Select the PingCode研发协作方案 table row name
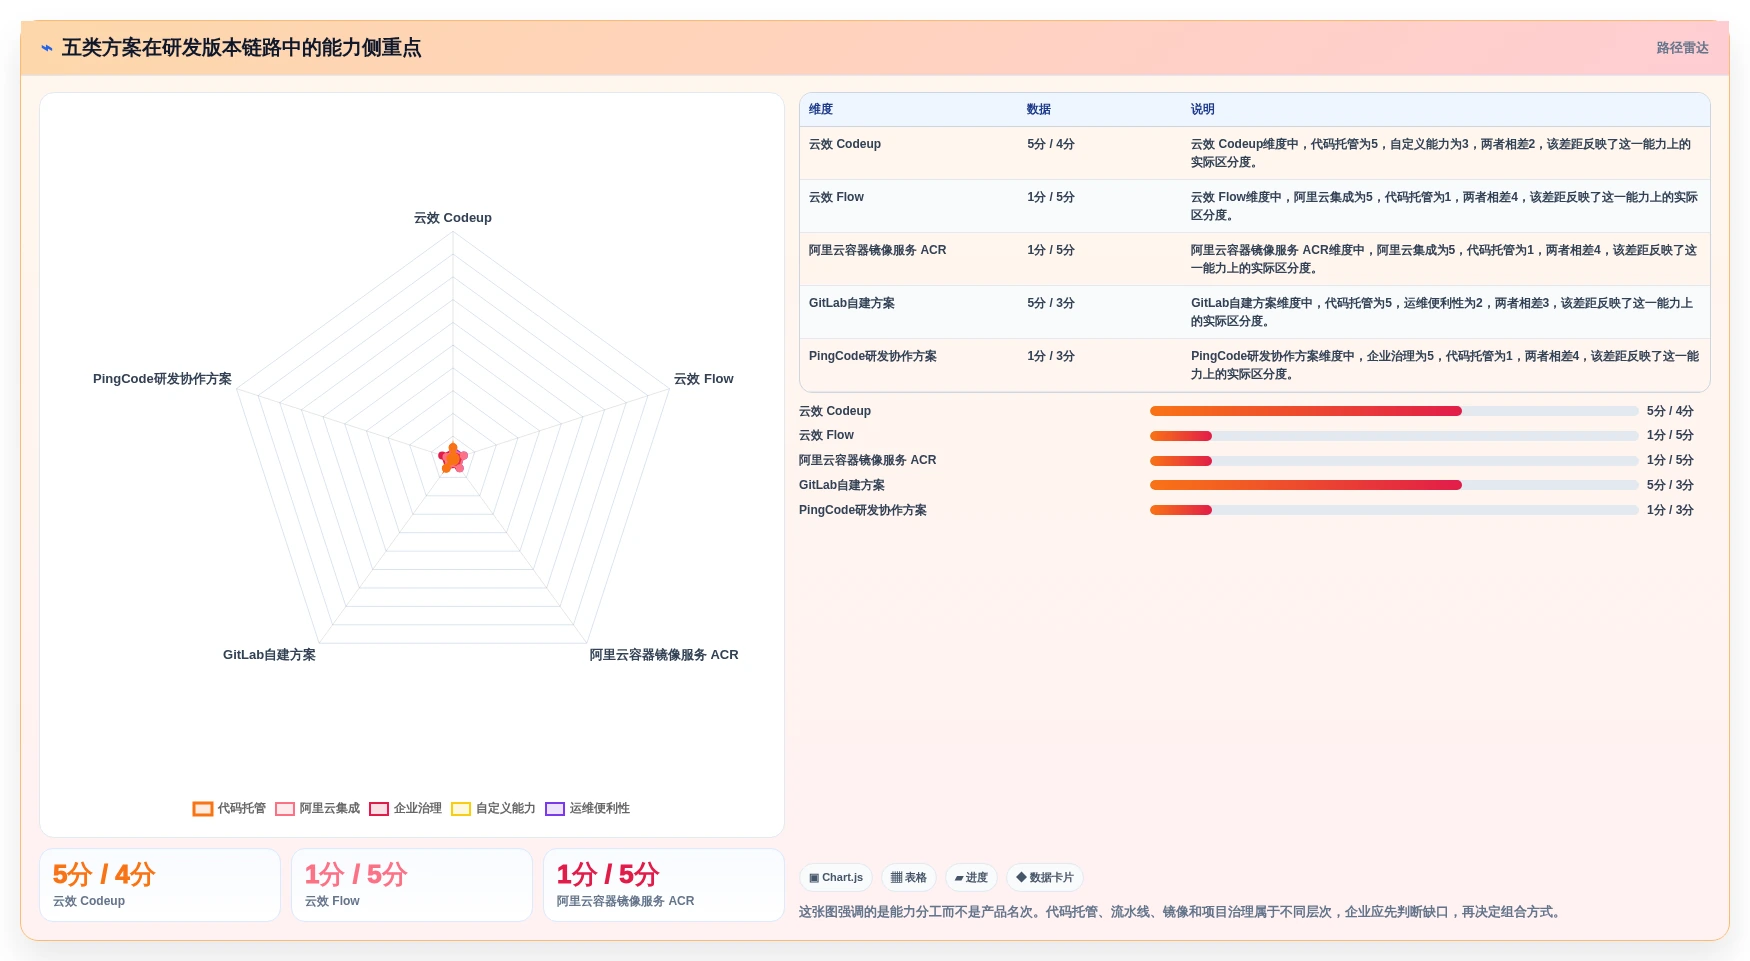This screenshot has width=1750, height=961. point(873,356)
